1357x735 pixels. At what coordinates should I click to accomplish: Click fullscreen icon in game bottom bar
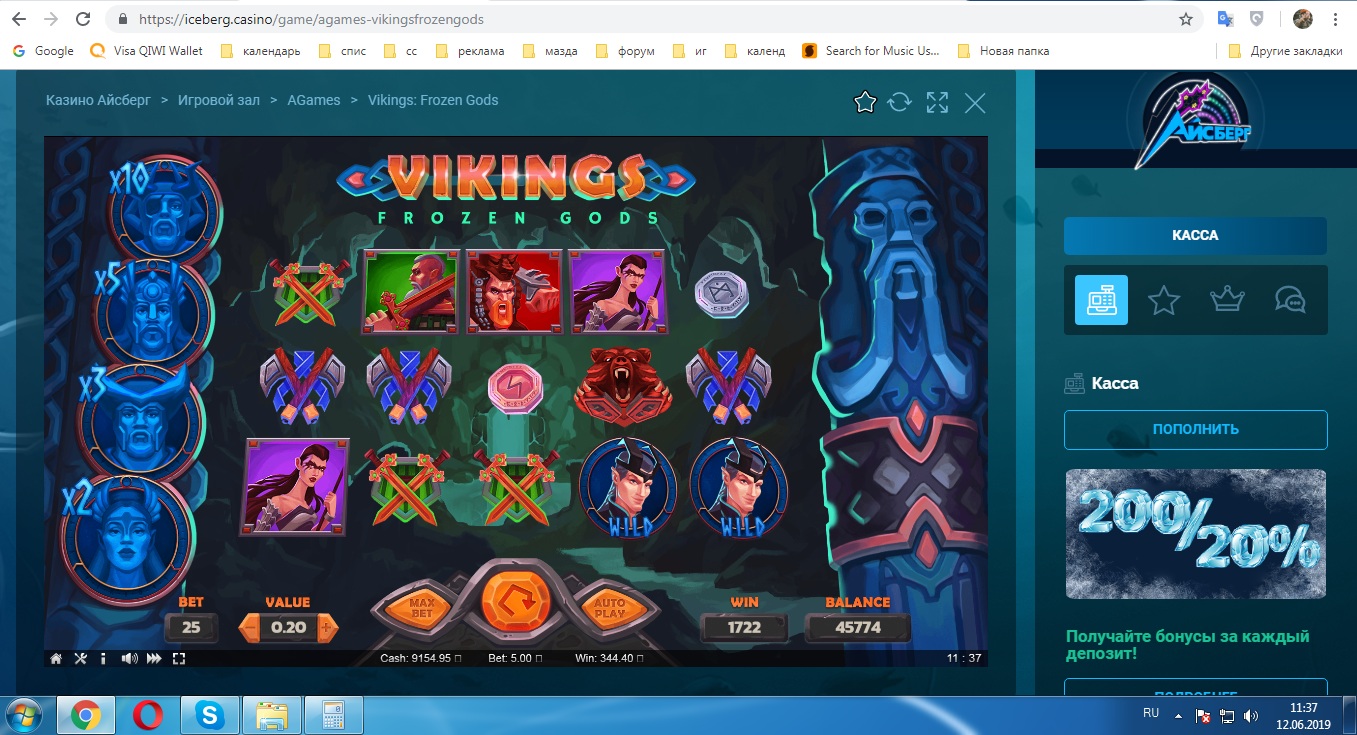[x=179, y=658]
